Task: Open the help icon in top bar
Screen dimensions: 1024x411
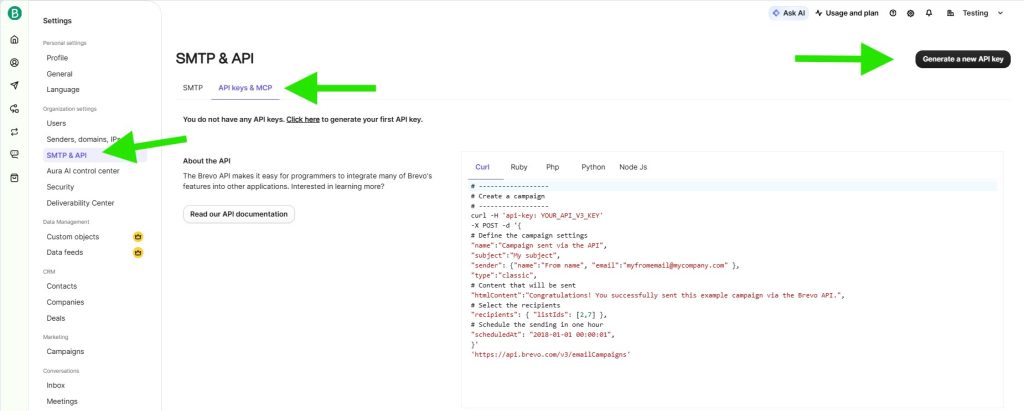Action: point(893,13)
